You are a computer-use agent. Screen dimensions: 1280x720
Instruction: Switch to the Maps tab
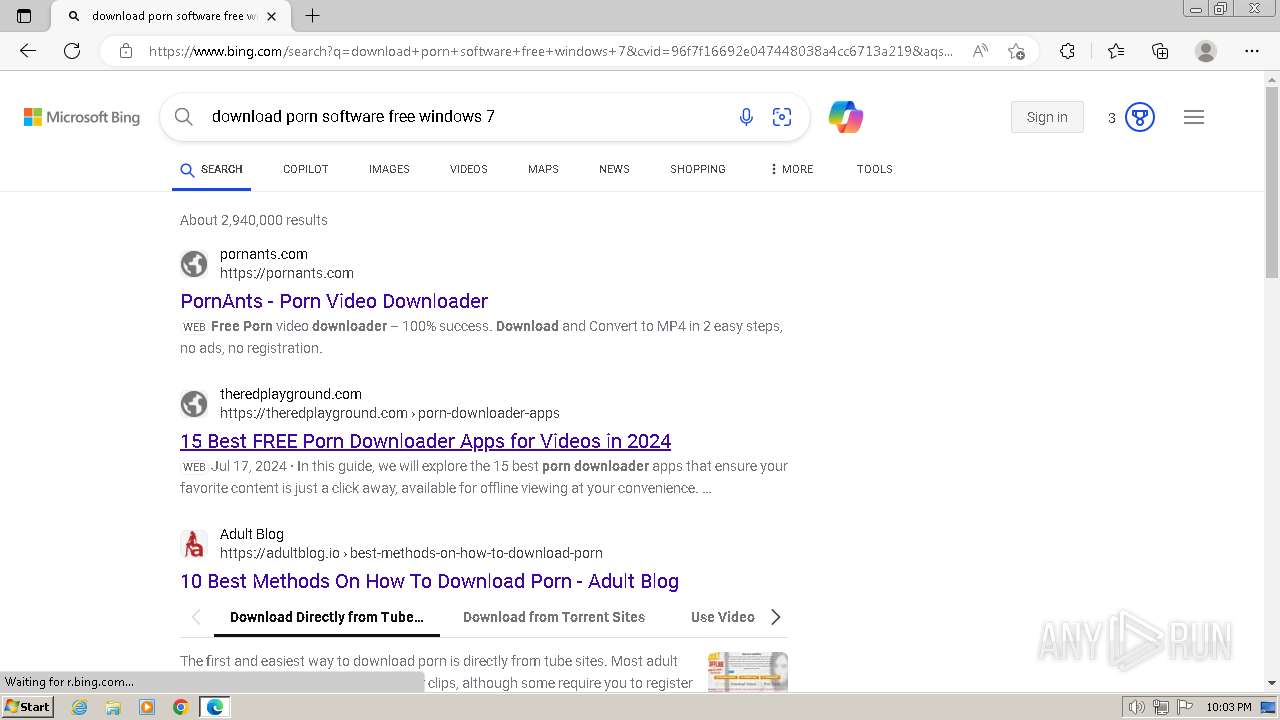[x=543, y=169]
